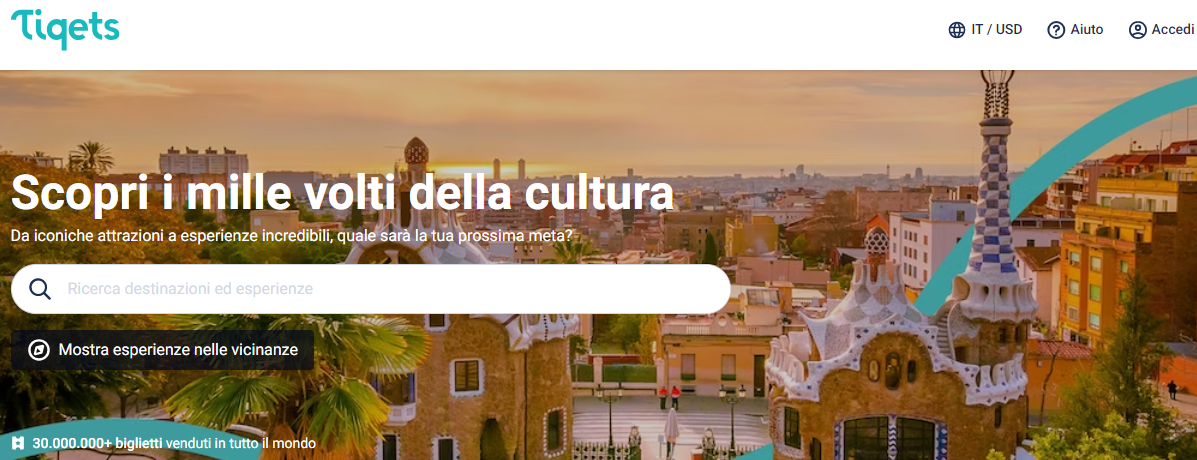Focus the Ricerca destinazioni ed esperienze field
The width and height of the screenshot is (1197, 460).
[x=370, y=289]
